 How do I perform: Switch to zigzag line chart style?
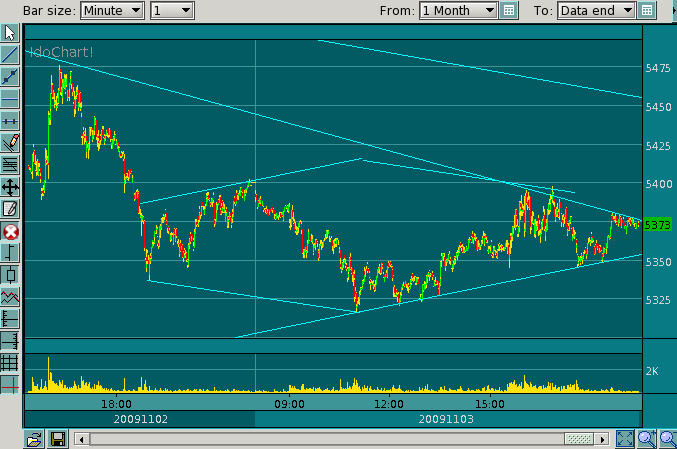tap(10, 297)
